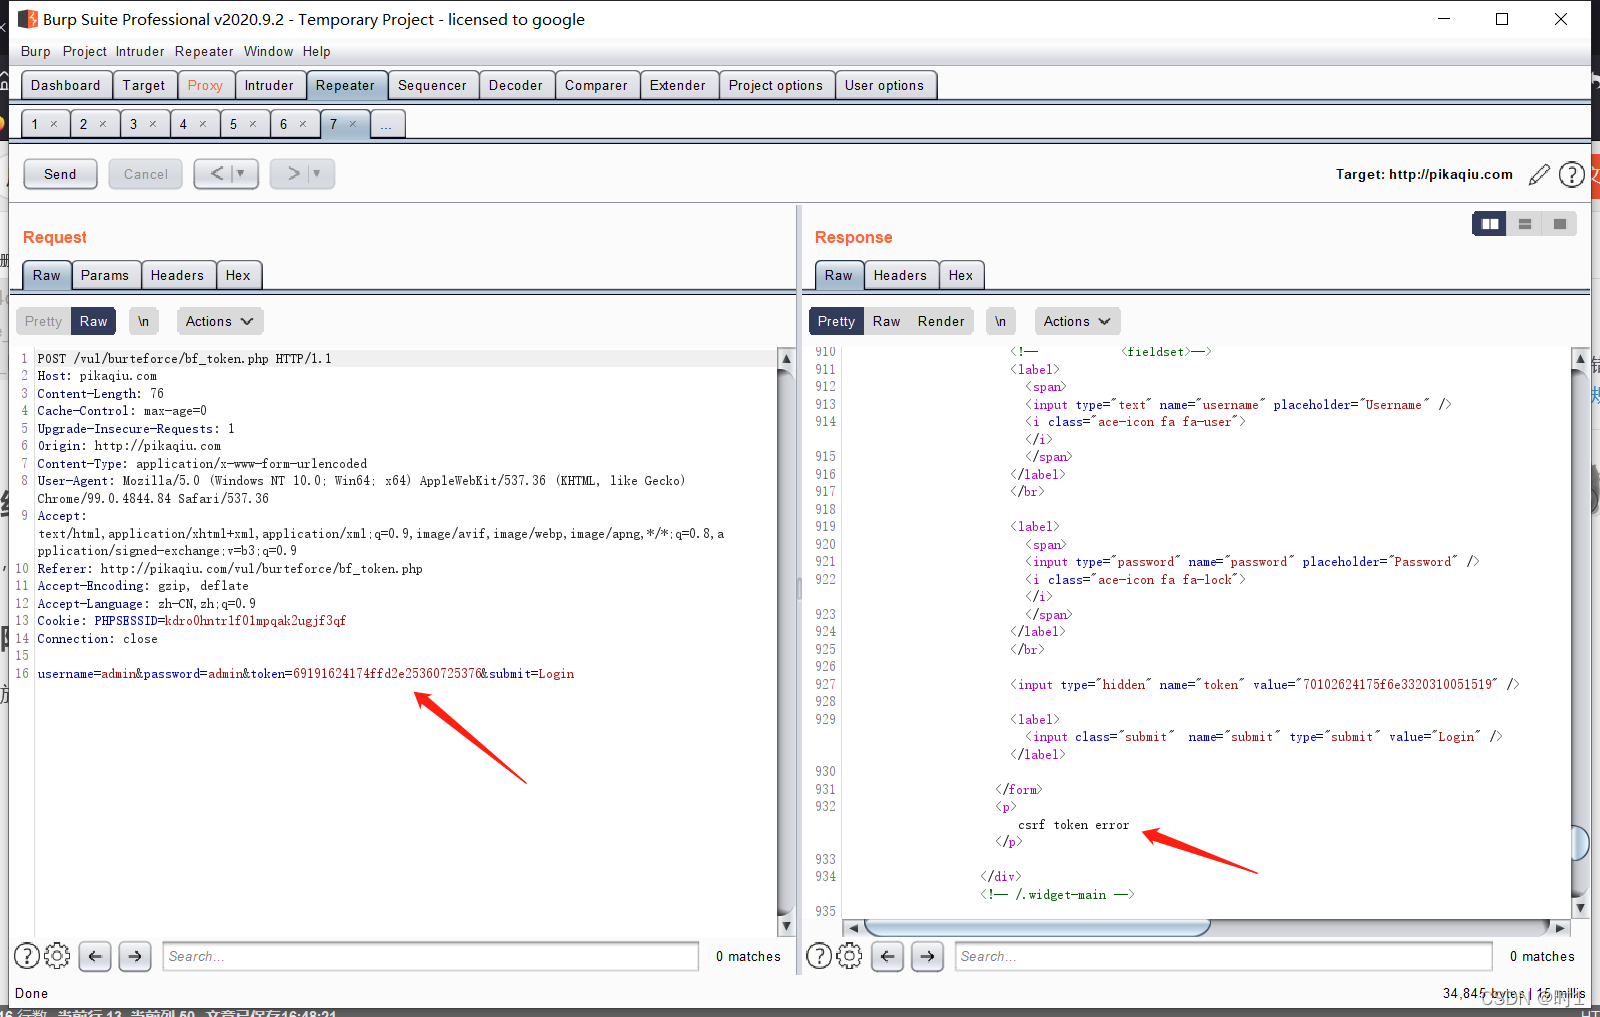Click 'csrf token error' text in response
The width and height of the screenshot is (1600, 1017).
pos(1073,825)
